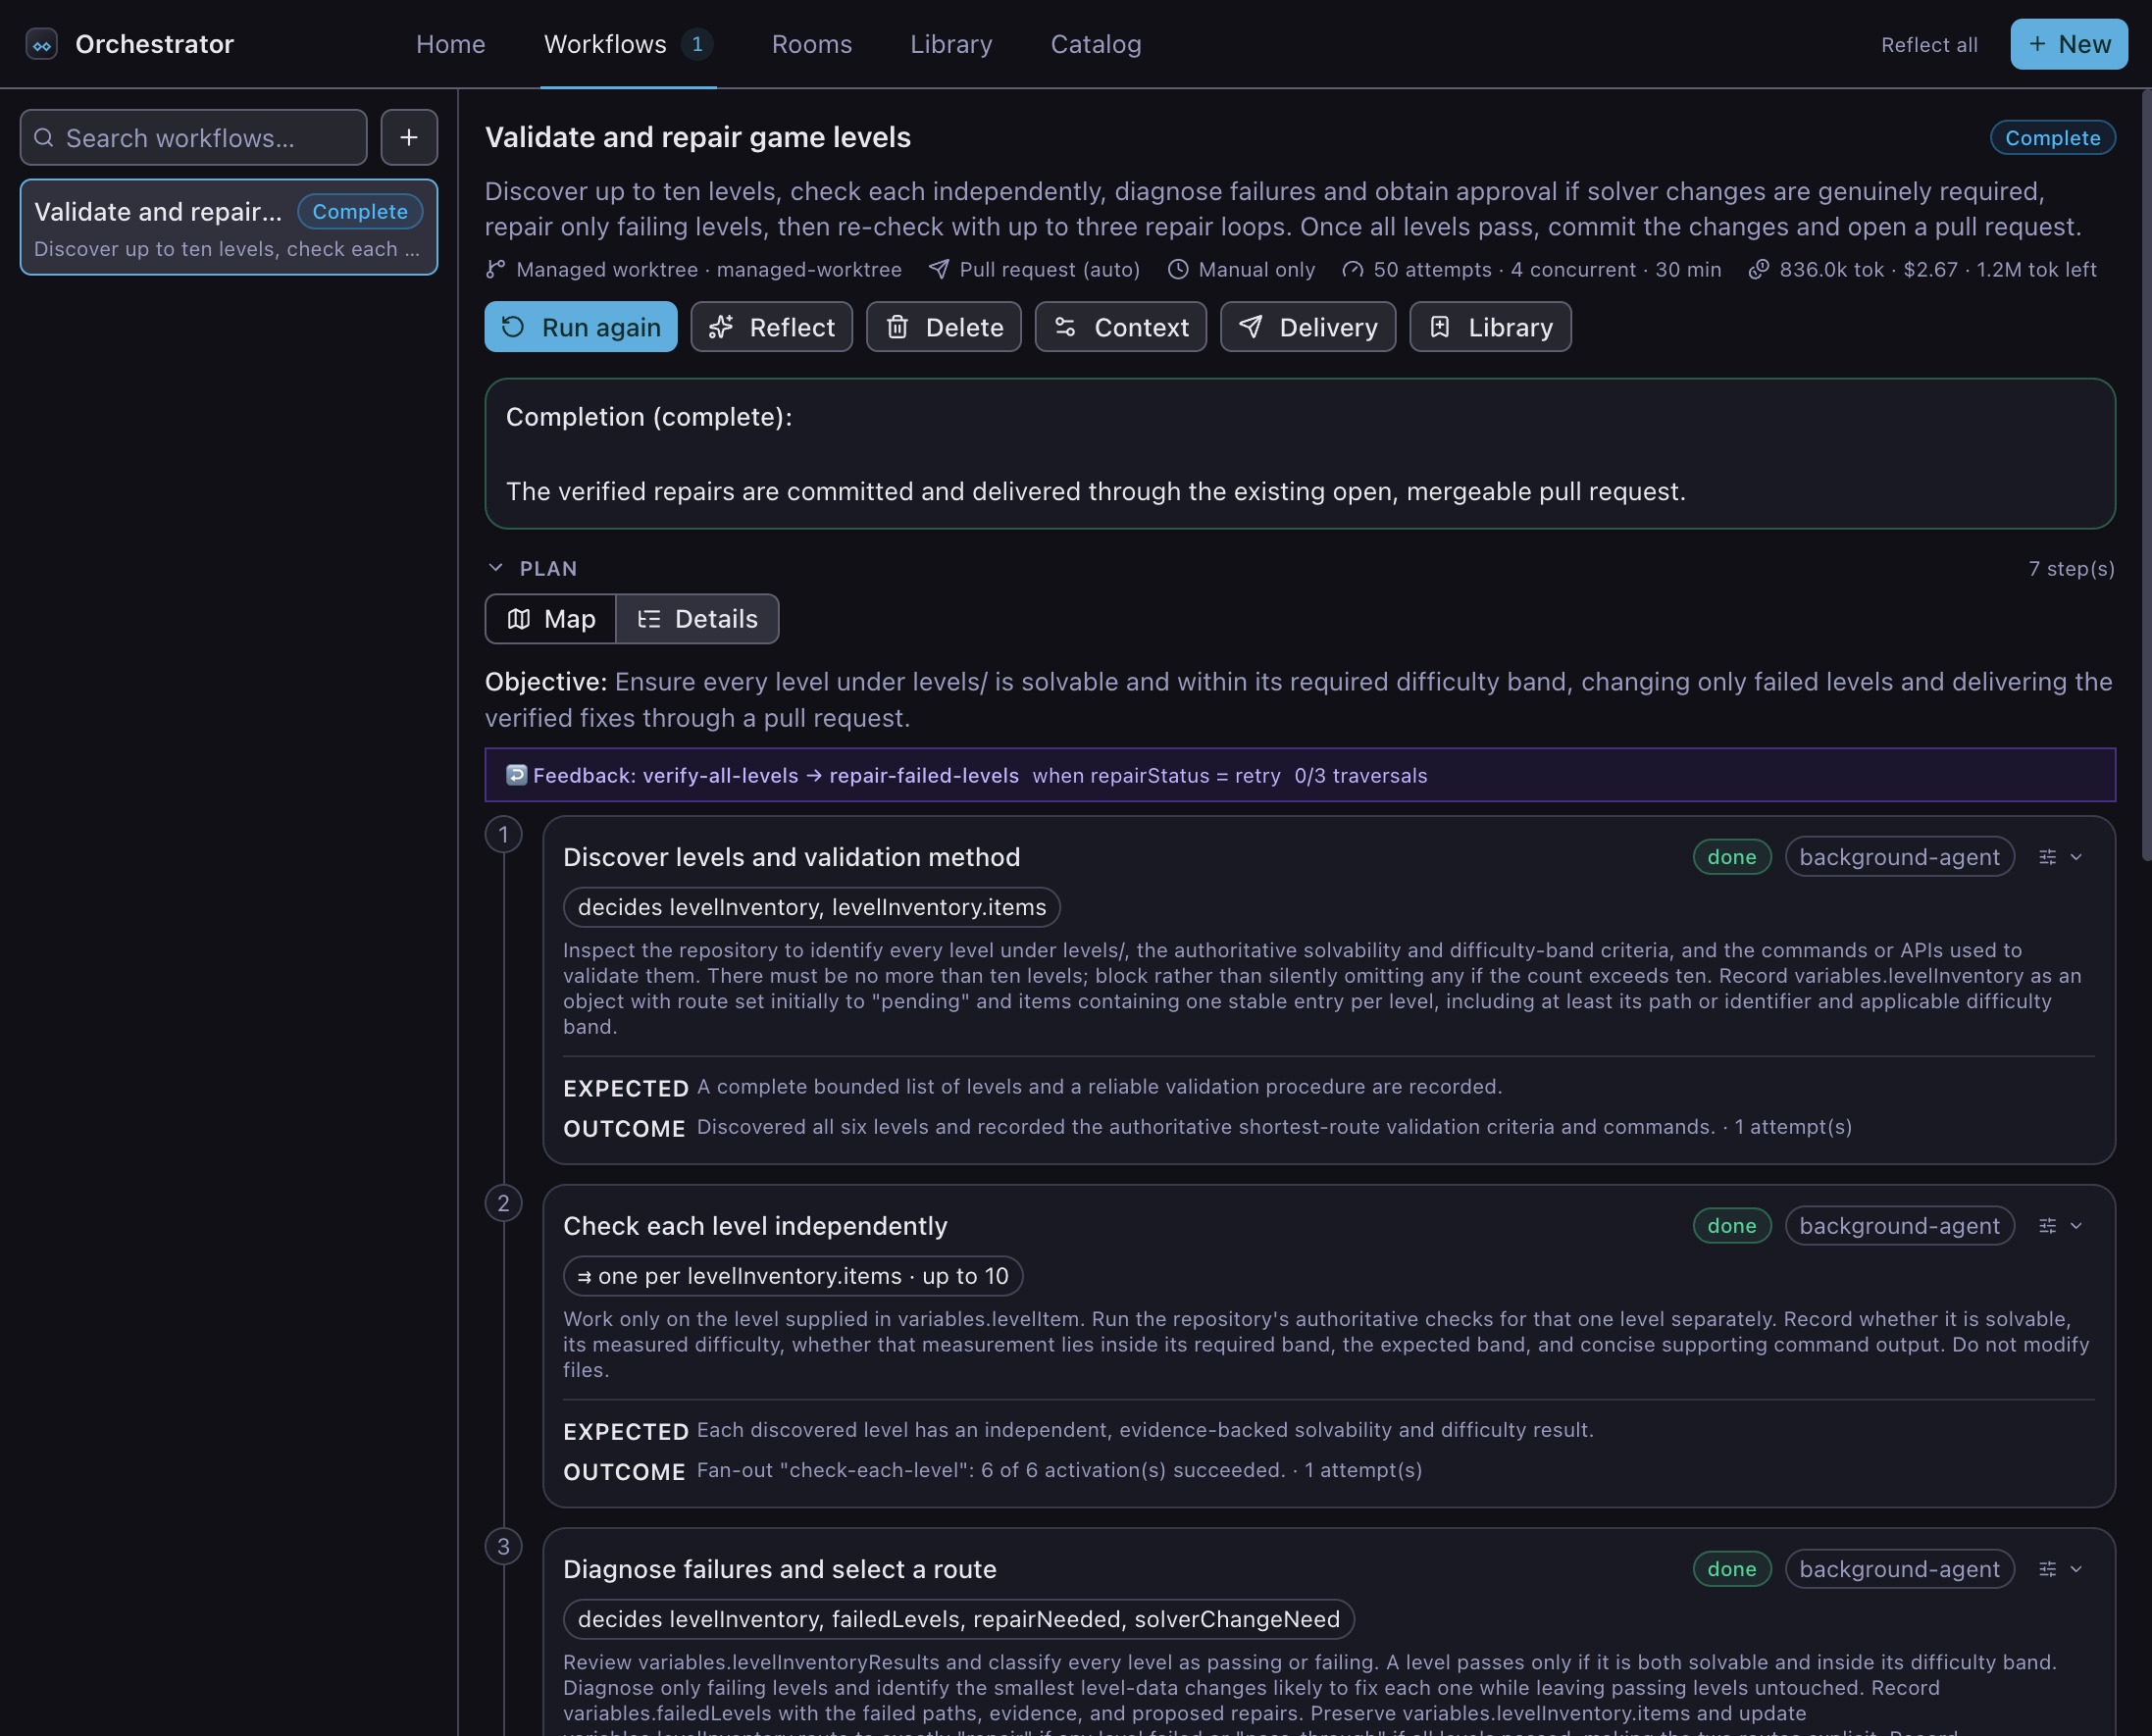Expand chevron of Discover levels step
The image size is (2152, 1736).
click(x=2076, y=857)
